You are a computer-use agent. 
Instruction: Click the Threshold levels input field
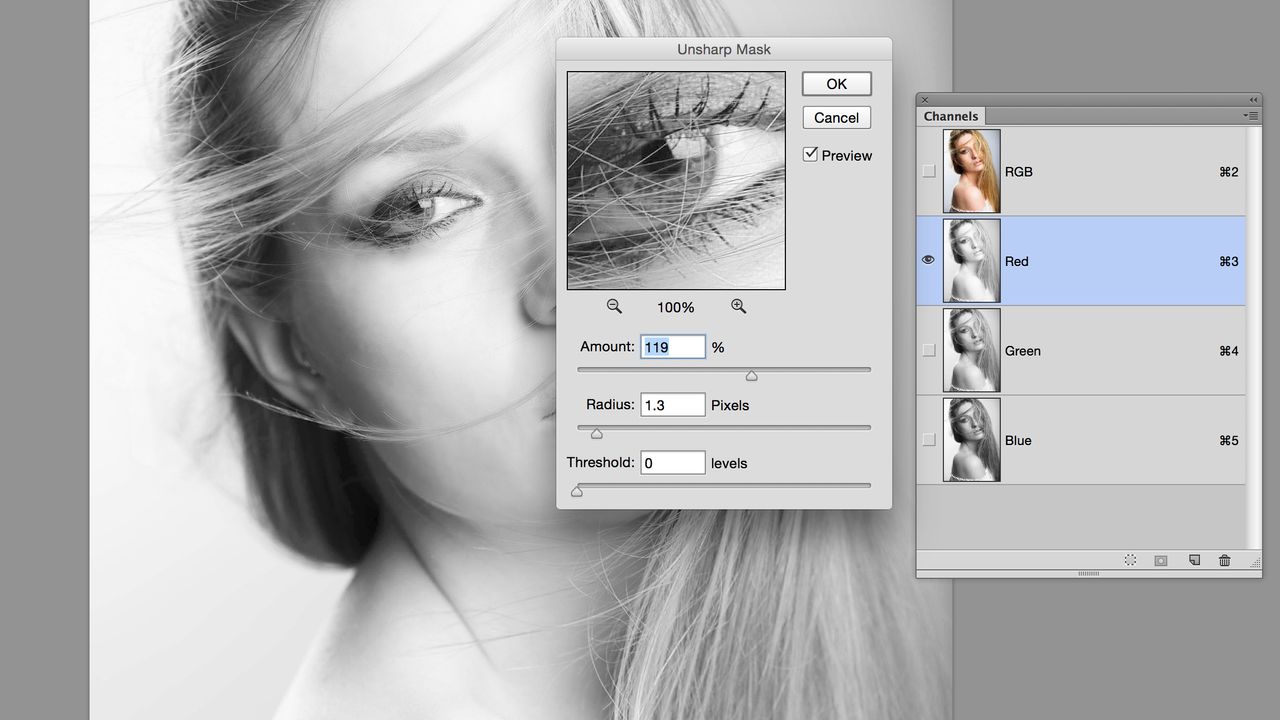tap(673, 463)
